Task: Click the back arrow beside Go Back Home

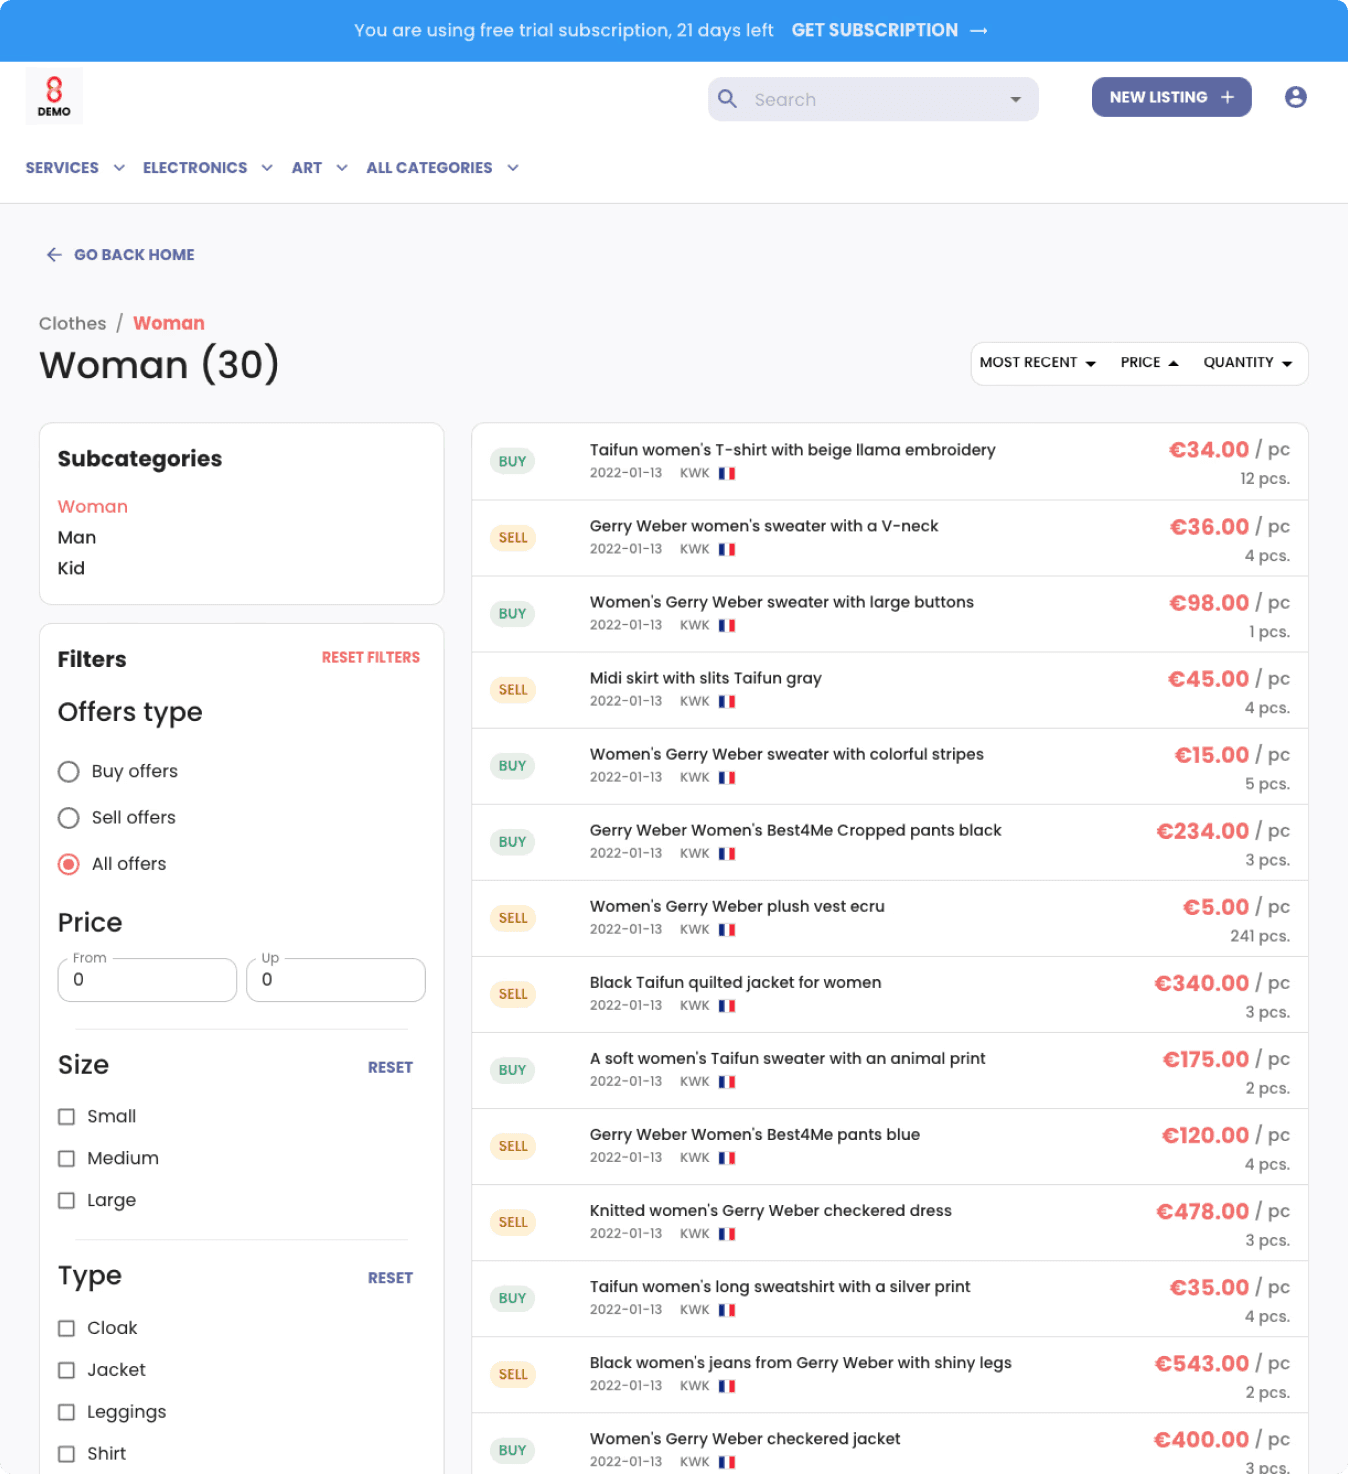Action: tap(54, 255)
